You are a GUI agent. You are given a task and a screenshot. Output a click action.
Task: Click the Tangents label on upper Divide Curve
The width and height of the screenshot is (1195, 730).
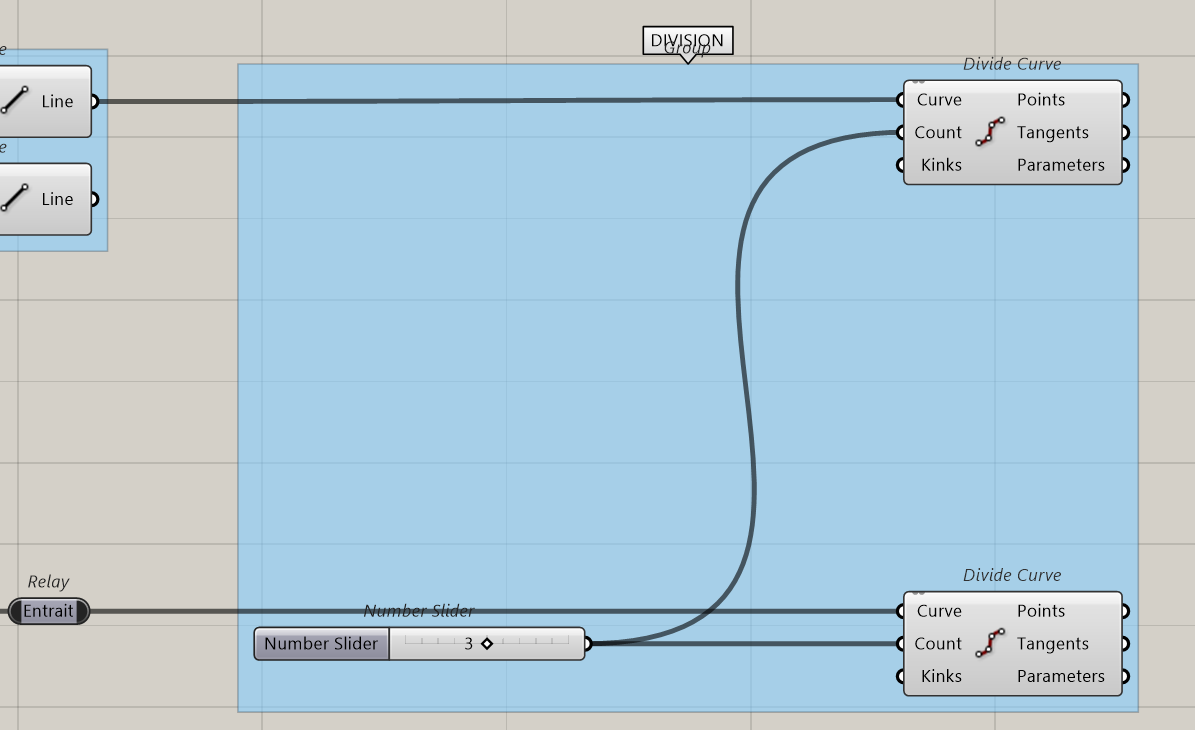tap(1052, 132)
